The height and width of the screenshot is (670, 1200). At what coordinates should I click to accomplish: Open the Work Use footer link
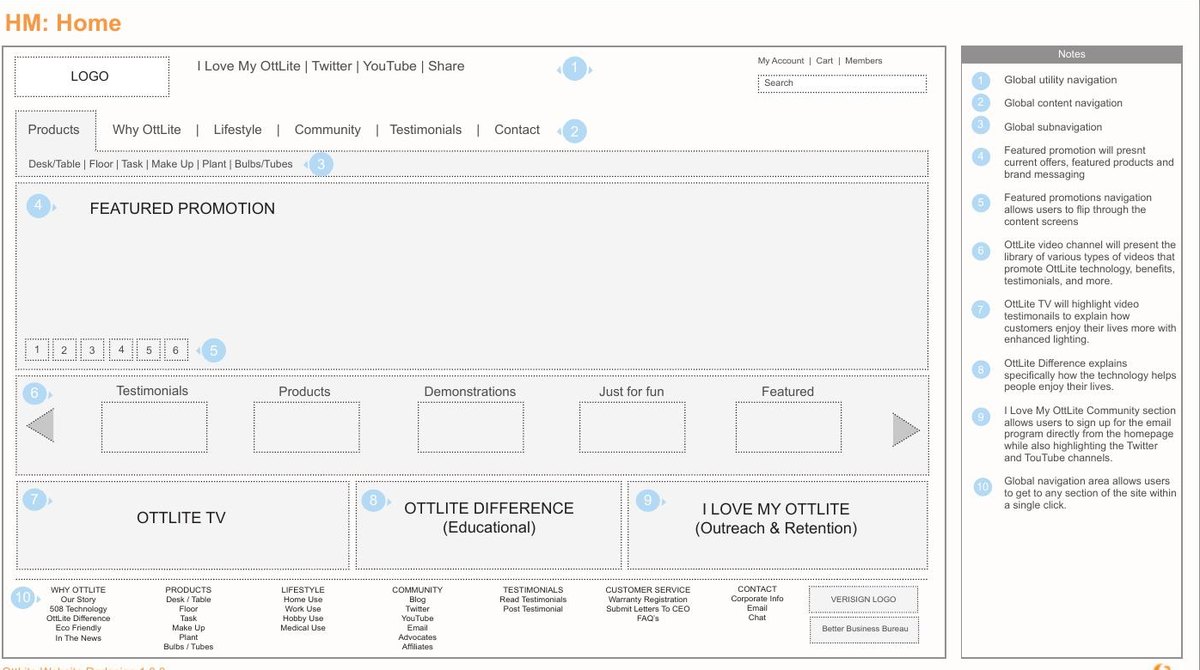coord(303,609)
